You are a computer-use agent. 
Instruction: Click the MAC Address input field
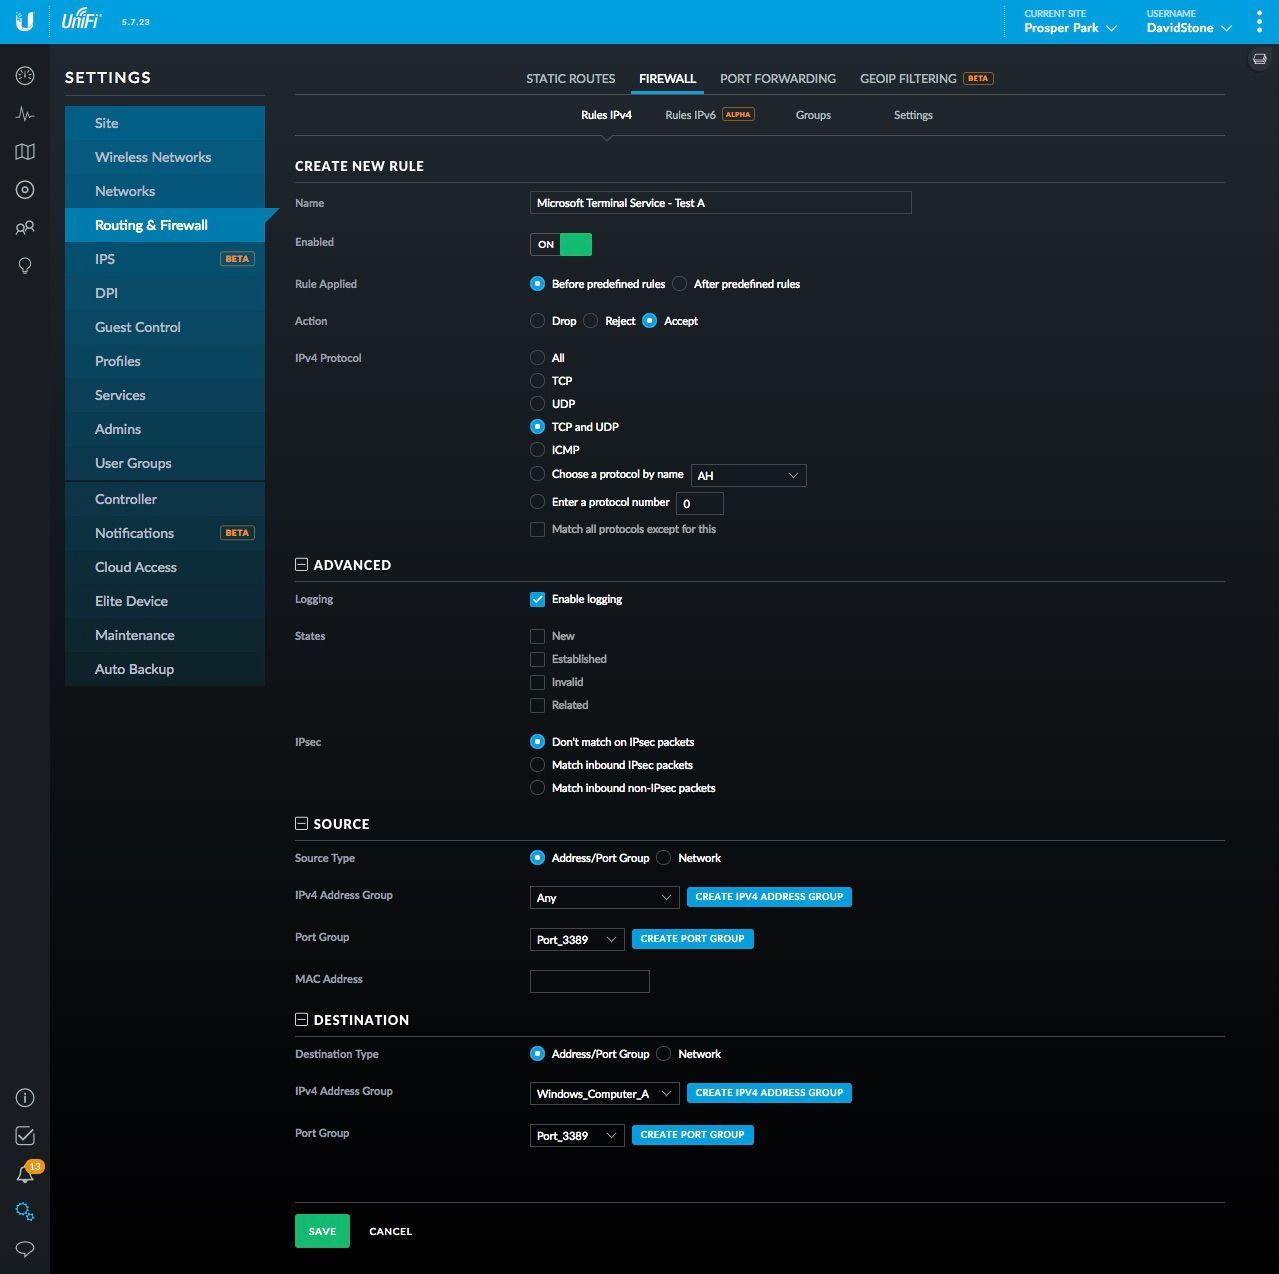pyautogui.click(x=589, y=981)
